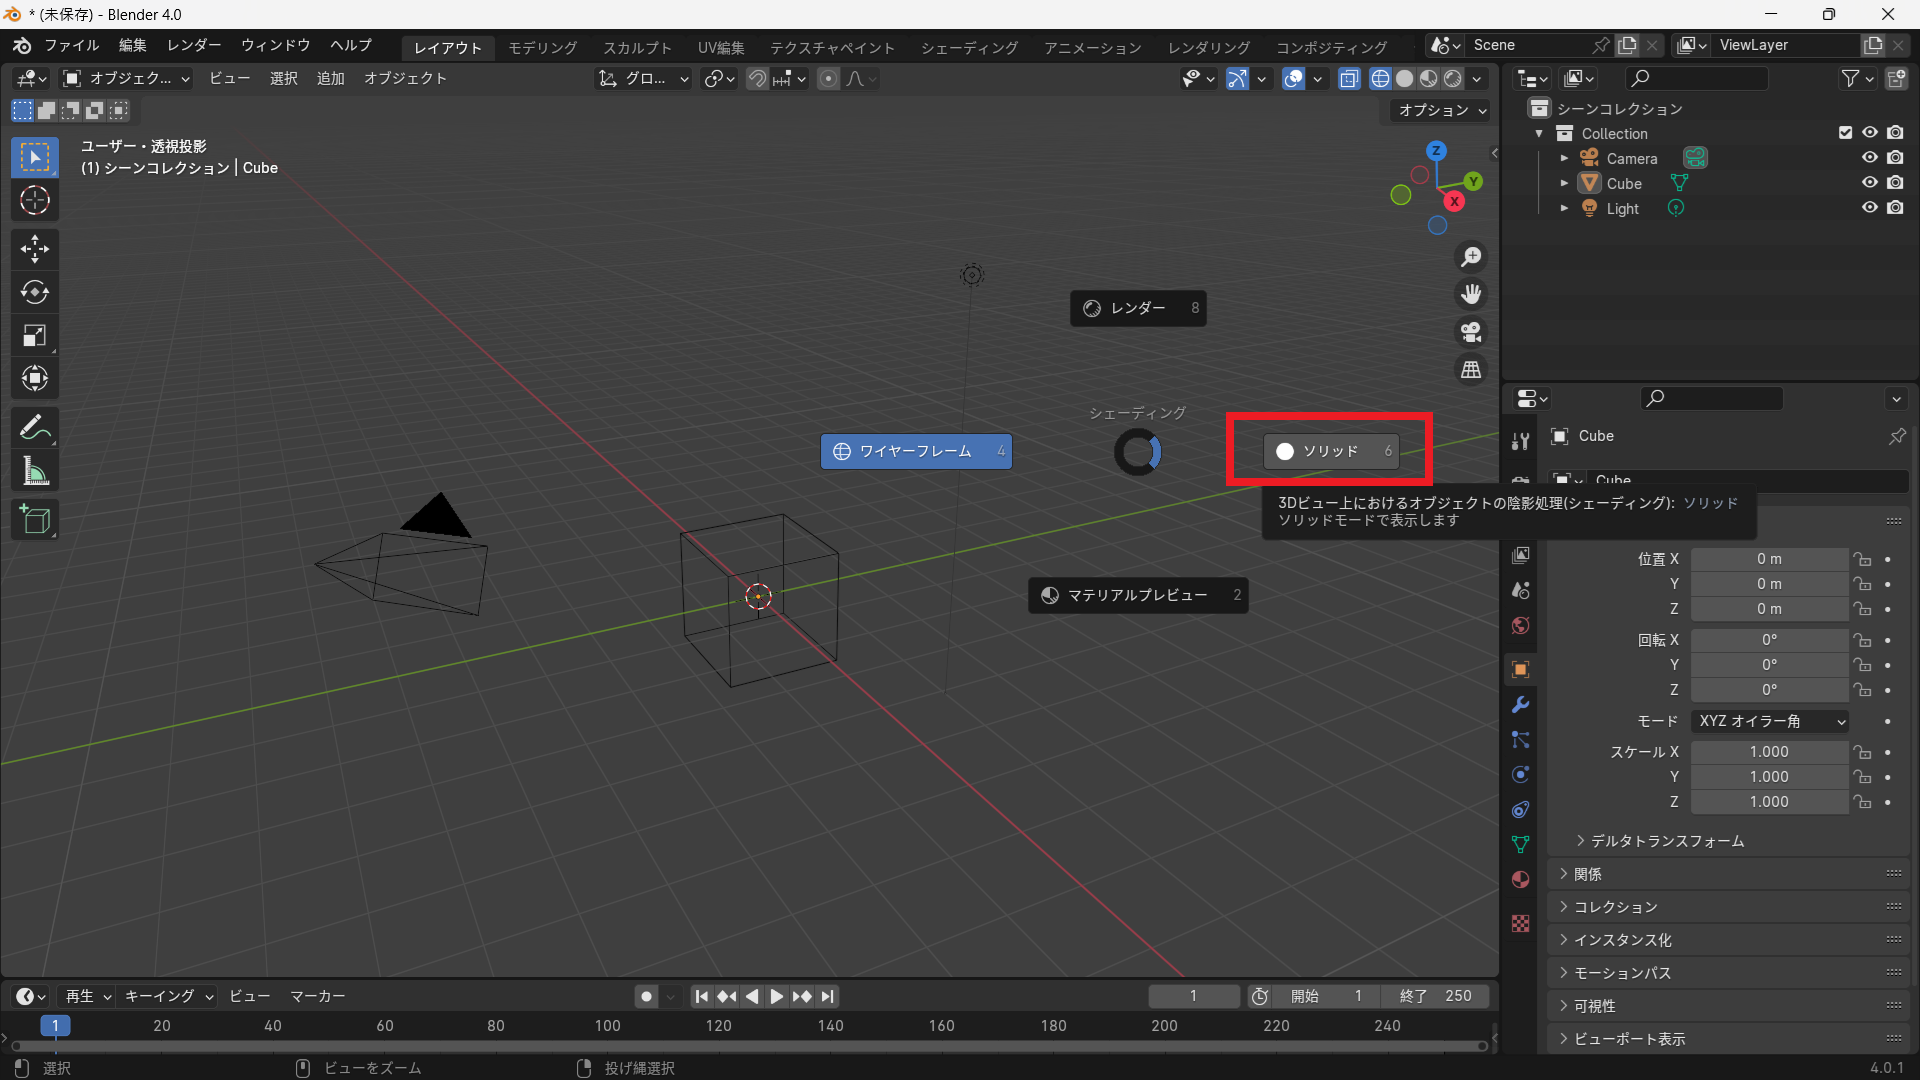Choose ワイヤーフレーム in the shading pie menu
This screenshot has height=1080, width=1920.
coord(915,451)
